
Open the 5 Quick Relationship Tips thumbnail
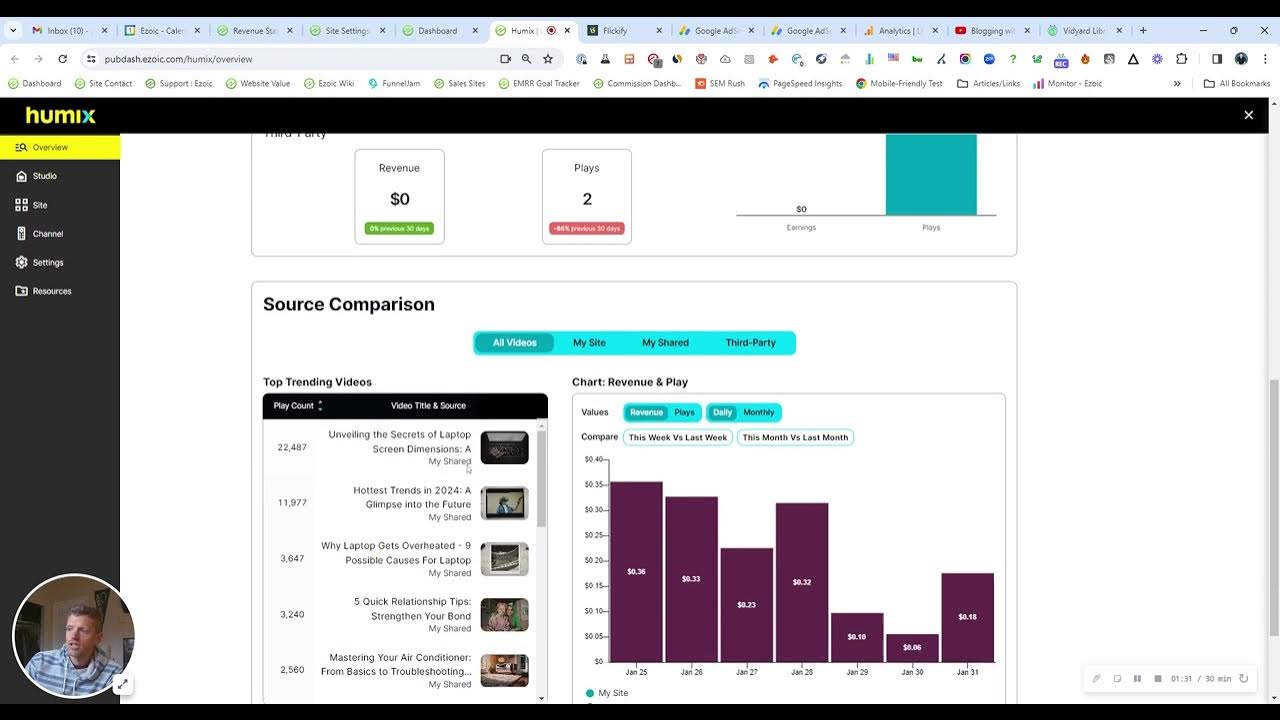[504, 615]
